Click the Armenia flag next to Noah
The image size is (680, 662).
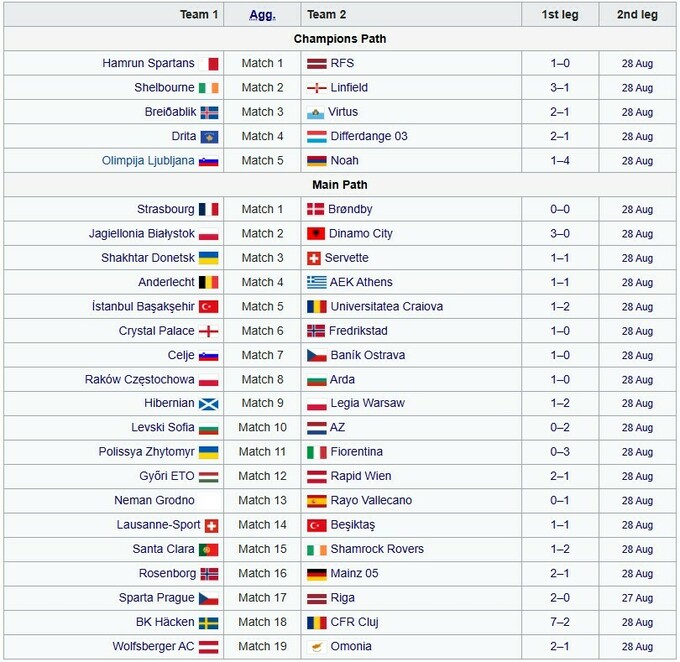click(x=317, y=161)
